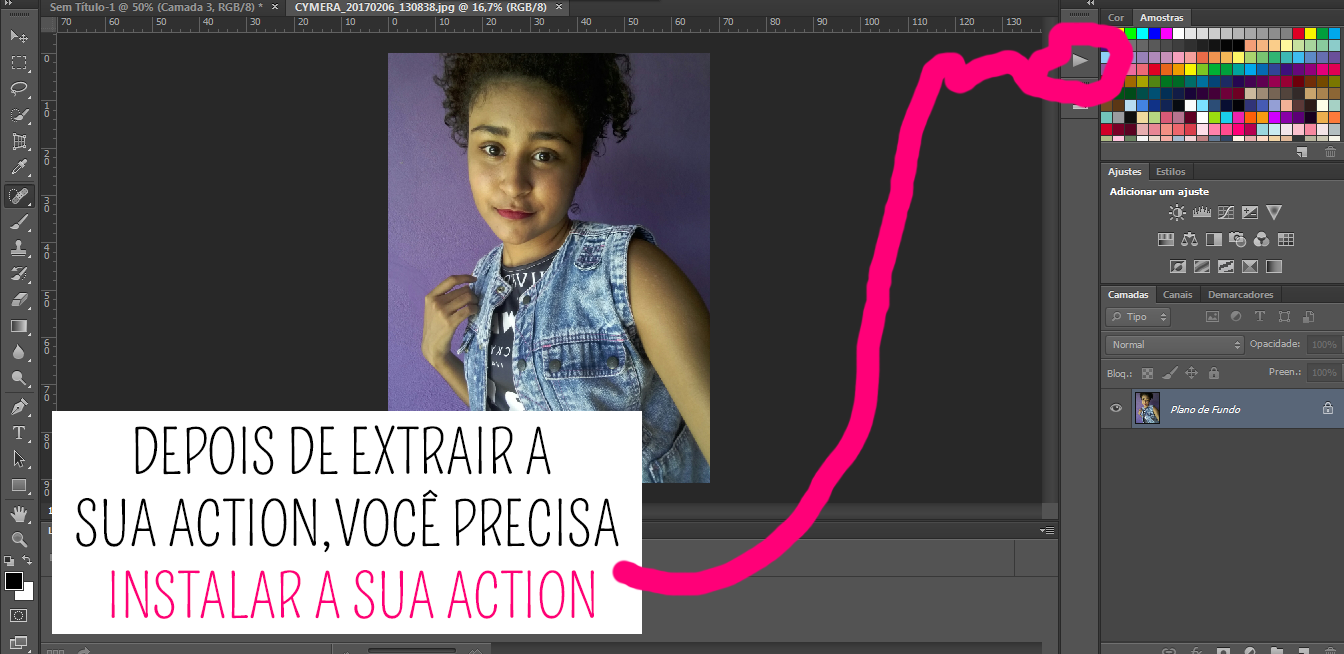Screen dimensions: 1344x654
Task: Pick the white swatch in the top row
Action: (x=1178, y=32)
